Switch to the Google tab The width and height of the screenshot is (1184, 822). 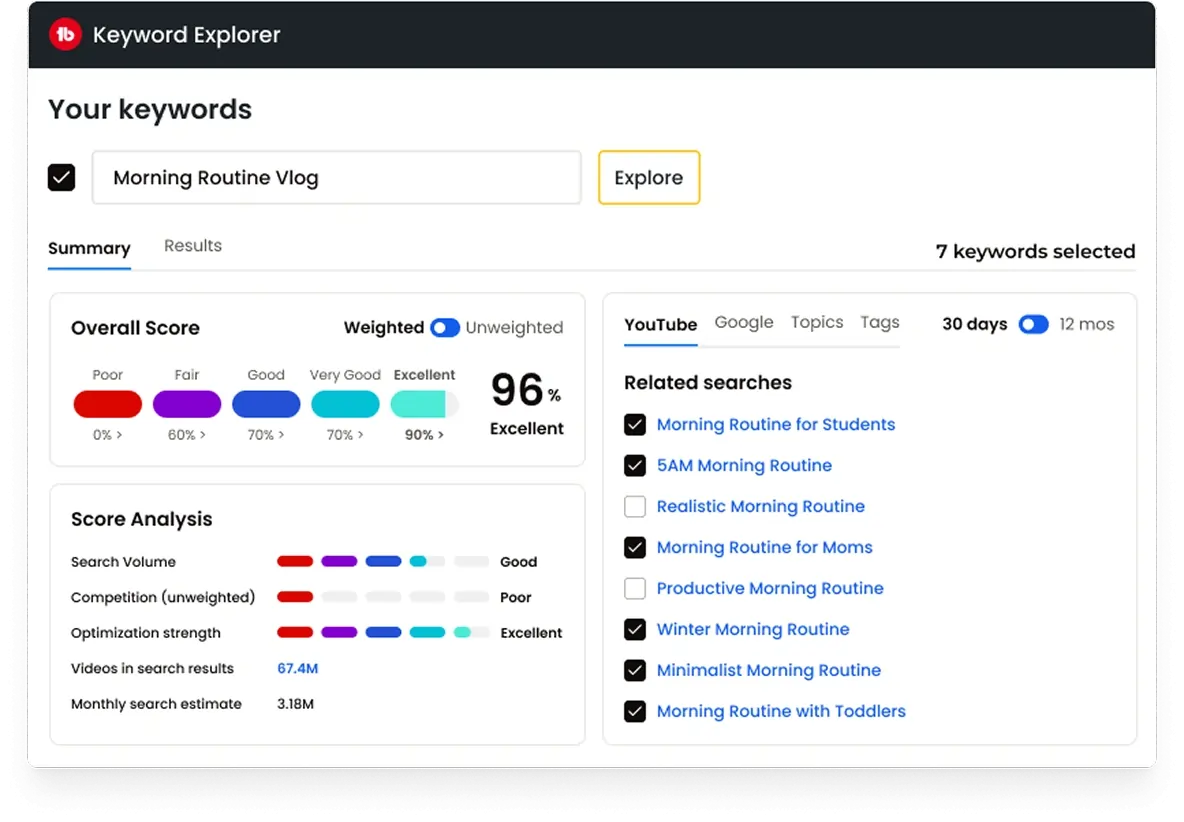(x=743, y=322)
